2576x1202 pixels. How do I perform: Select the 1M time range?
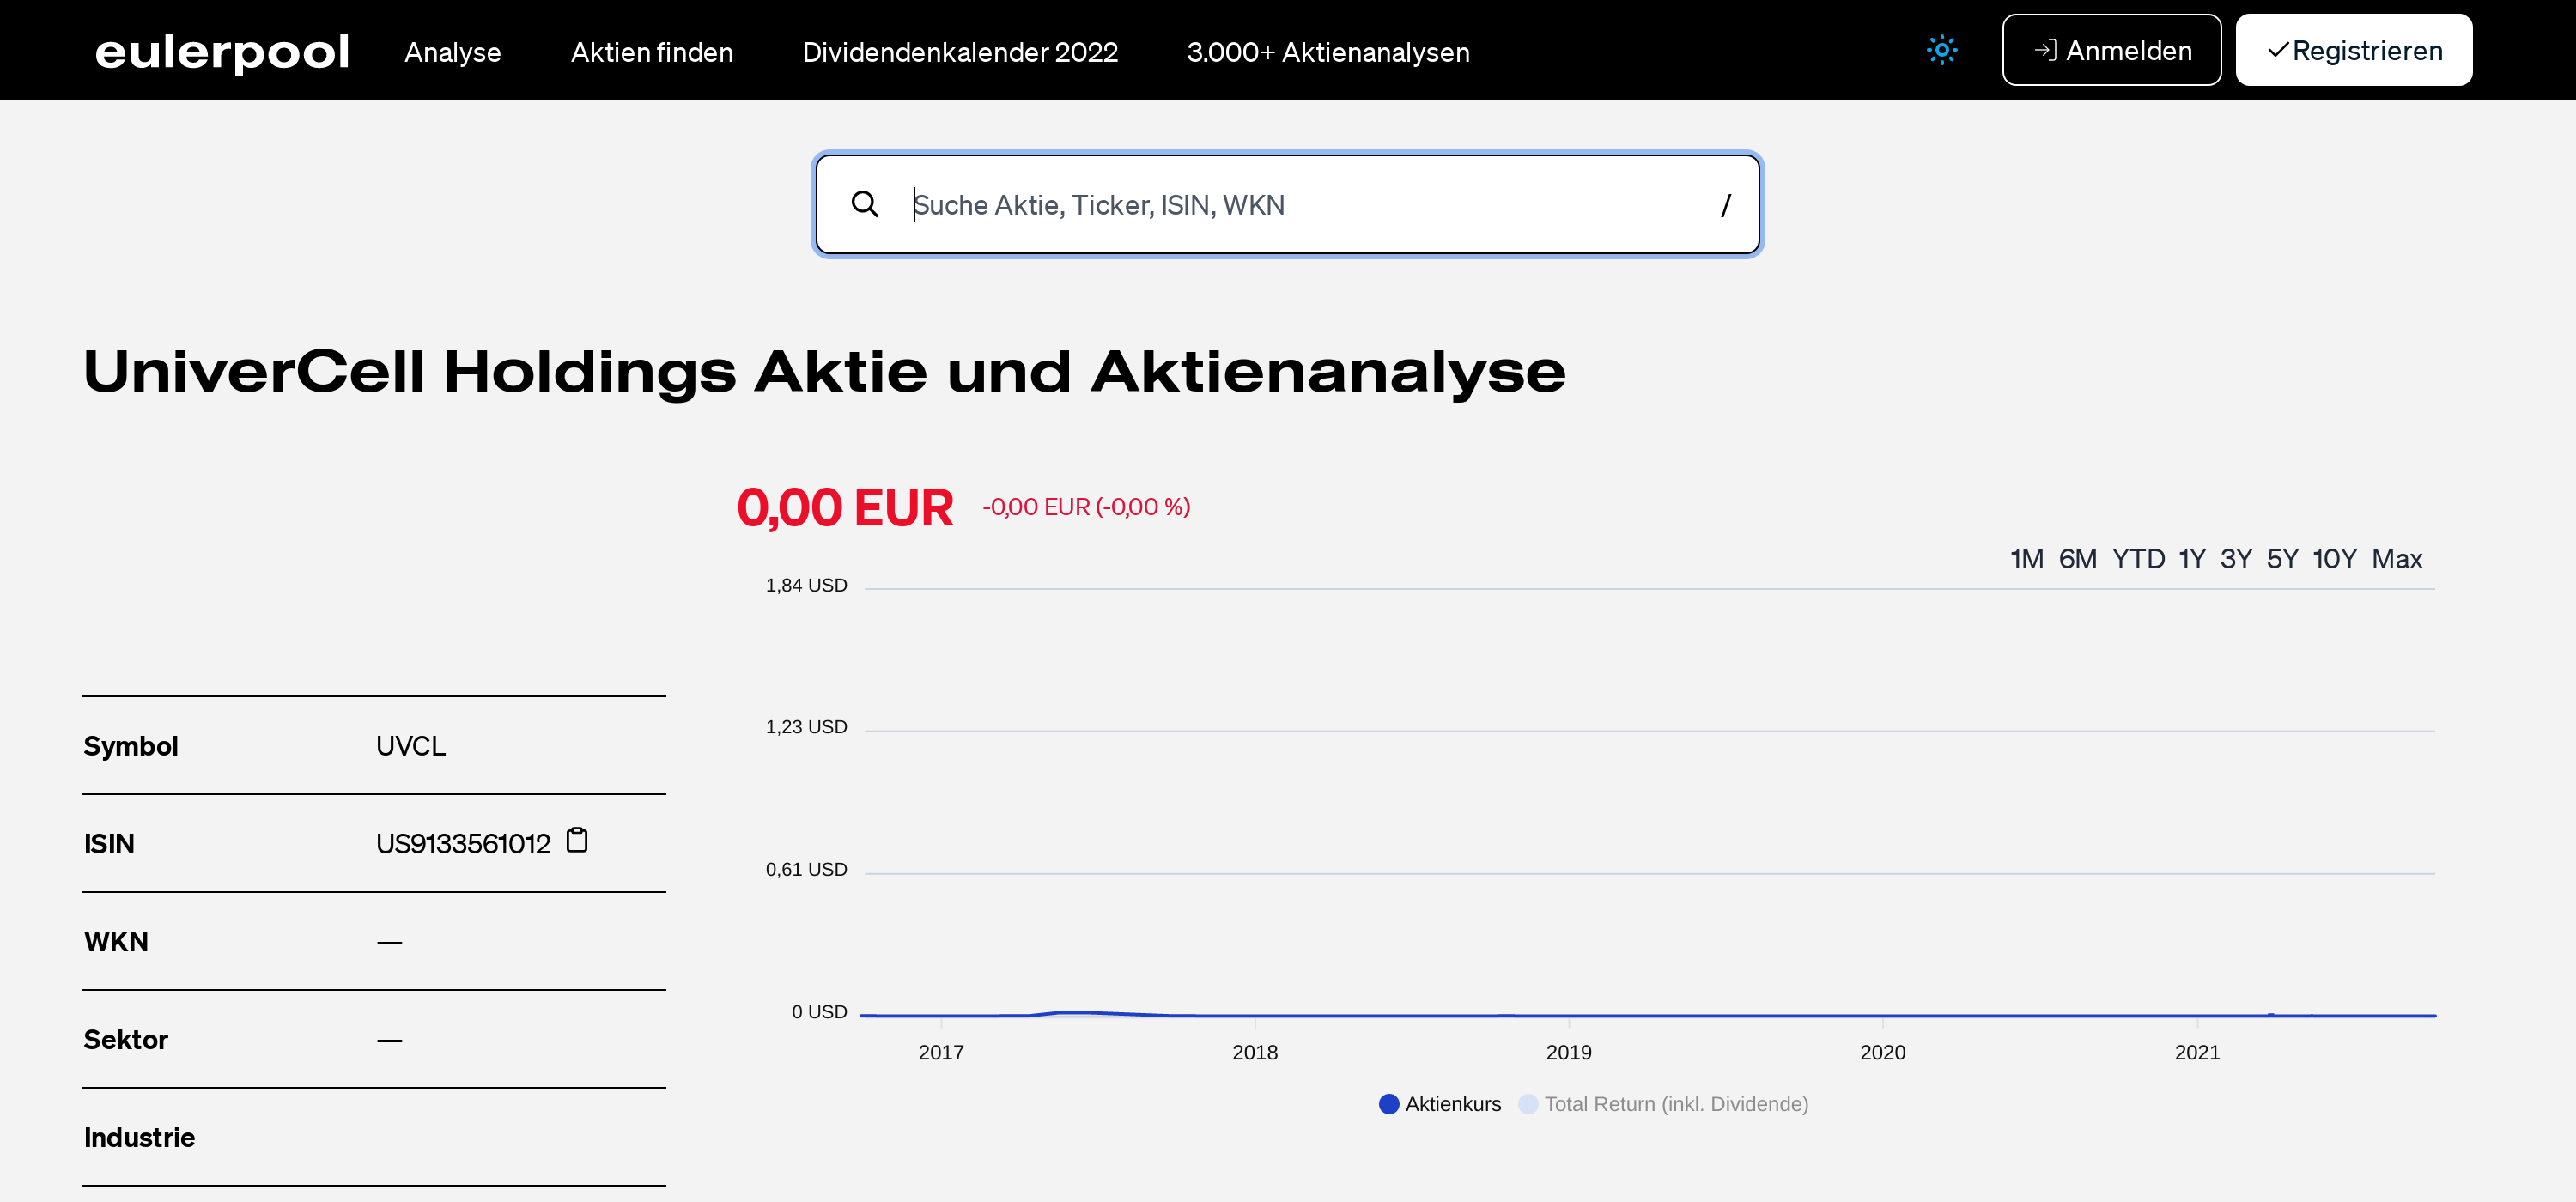(2026, 559)
